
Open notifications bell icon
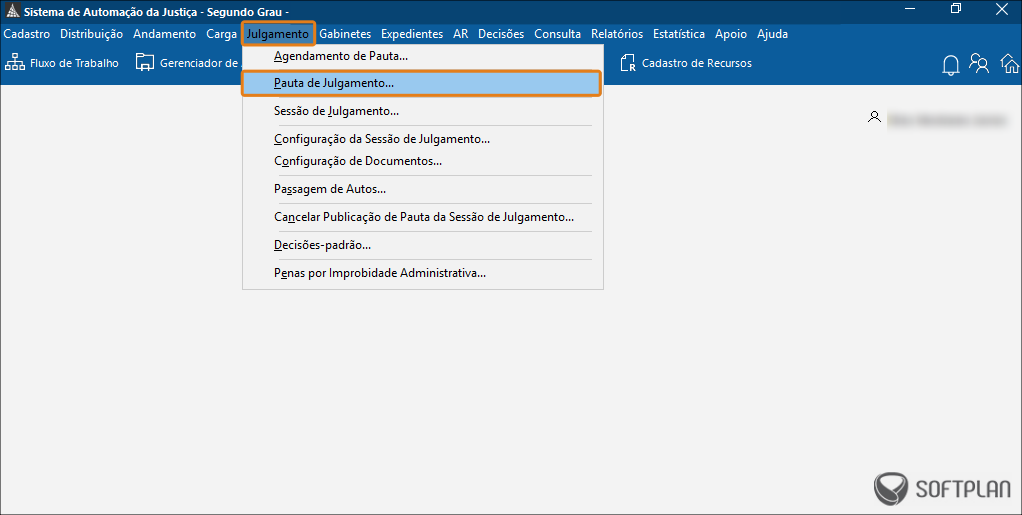951,65
